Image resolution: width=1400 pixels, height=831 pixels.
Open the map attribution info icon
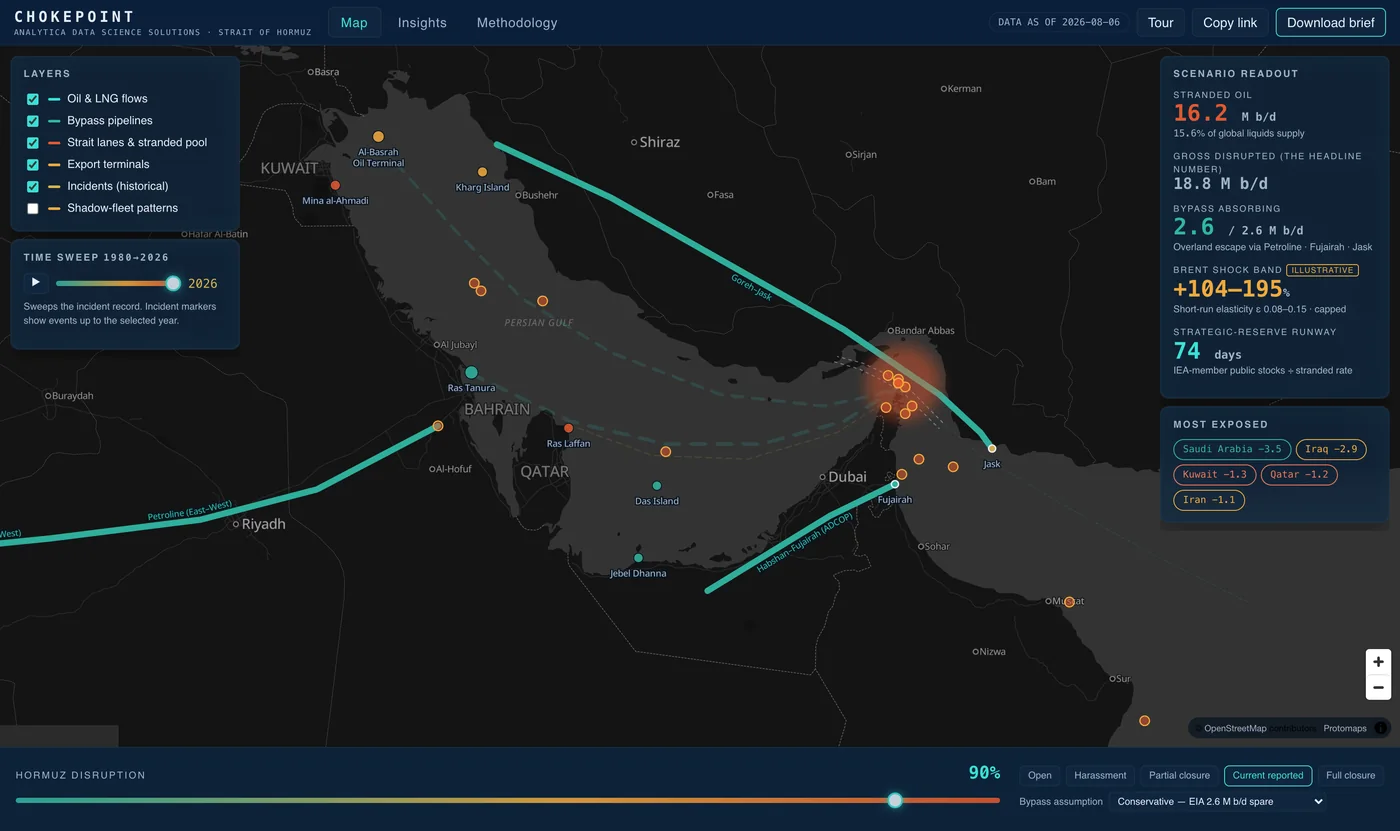point(1381,728)
